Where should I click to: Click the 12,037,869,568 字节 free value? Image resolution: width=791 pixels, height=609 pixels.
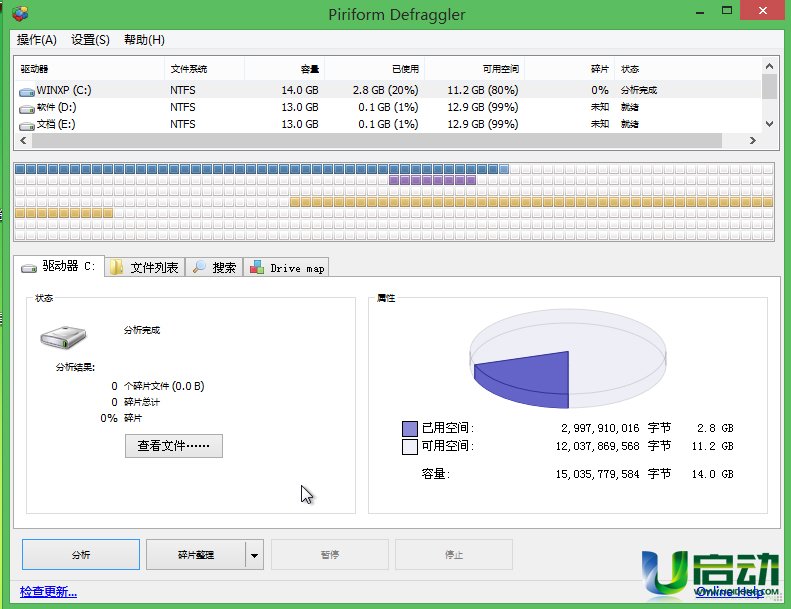613,446
